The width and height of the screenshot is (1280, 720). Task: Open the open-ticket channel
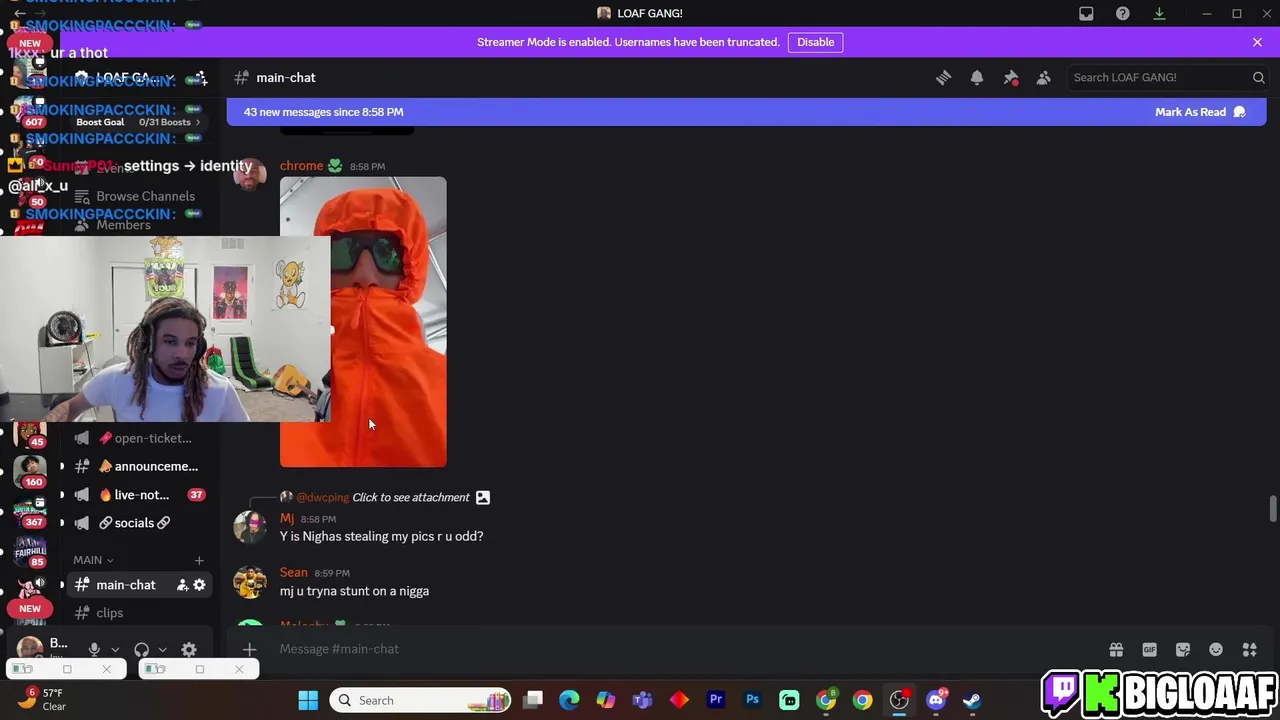[134, 438]
